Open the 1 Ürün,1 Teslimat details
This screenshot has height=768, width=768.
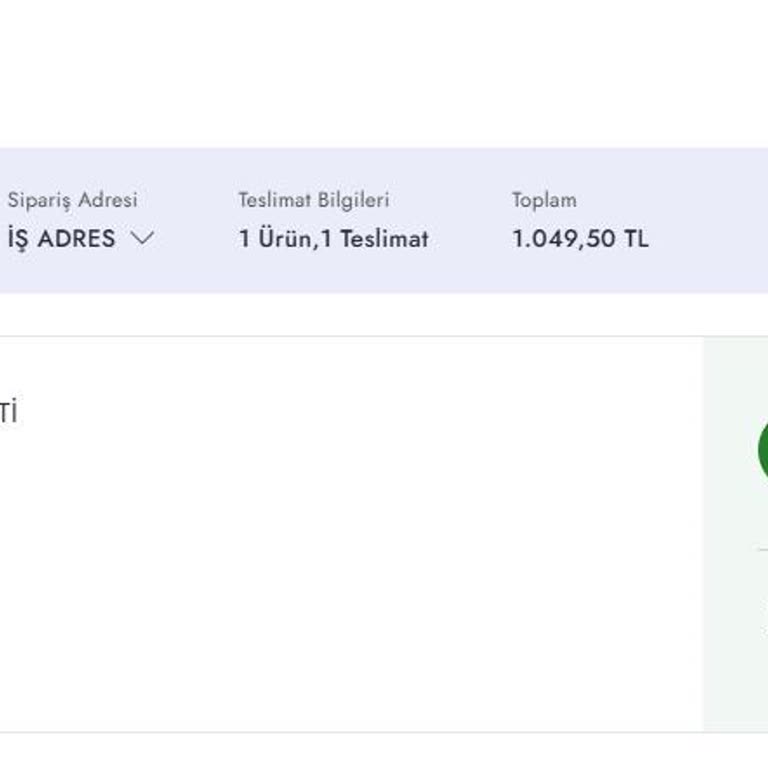coord(333,239)
